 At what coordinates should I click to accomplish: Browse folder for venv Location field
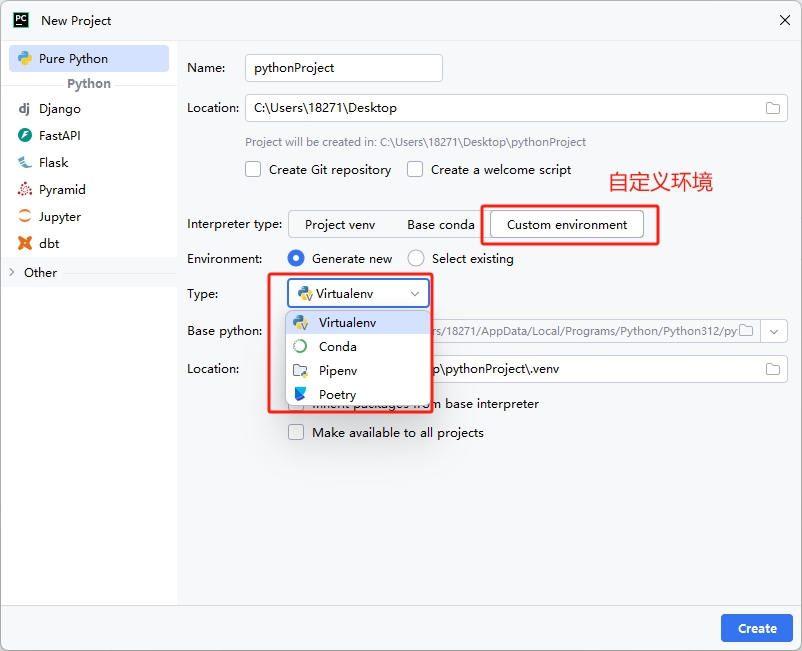(772, 369)
